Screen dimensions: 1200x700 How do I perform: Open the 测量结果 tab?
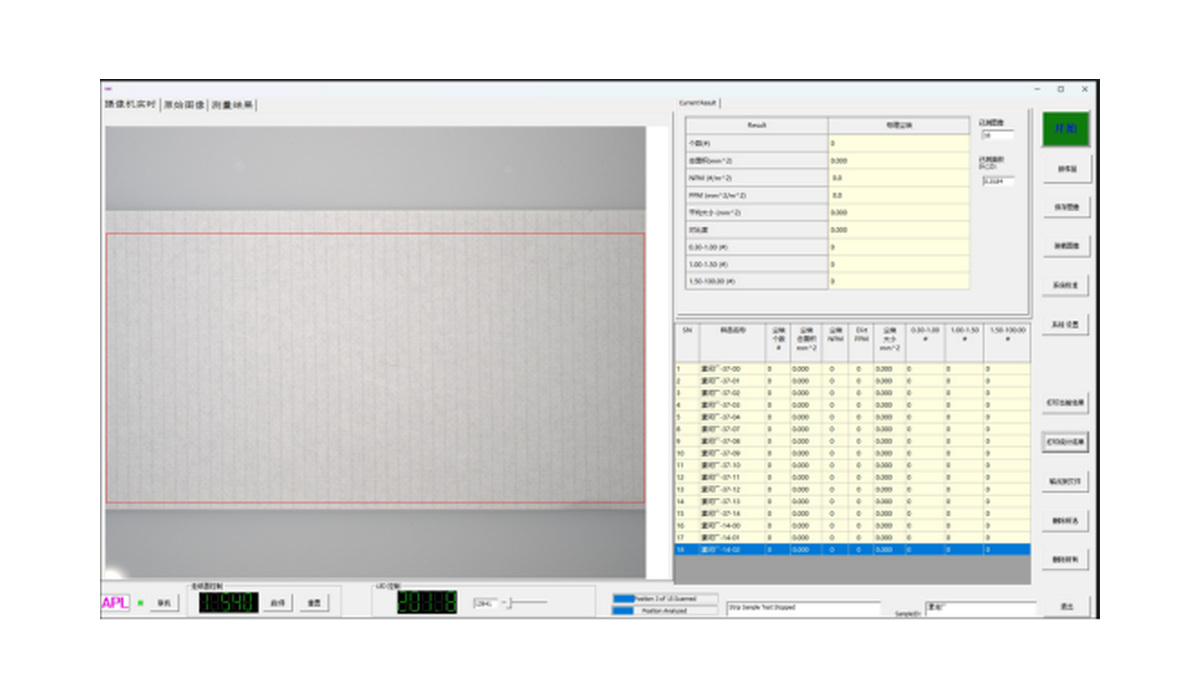pos(233,104)
